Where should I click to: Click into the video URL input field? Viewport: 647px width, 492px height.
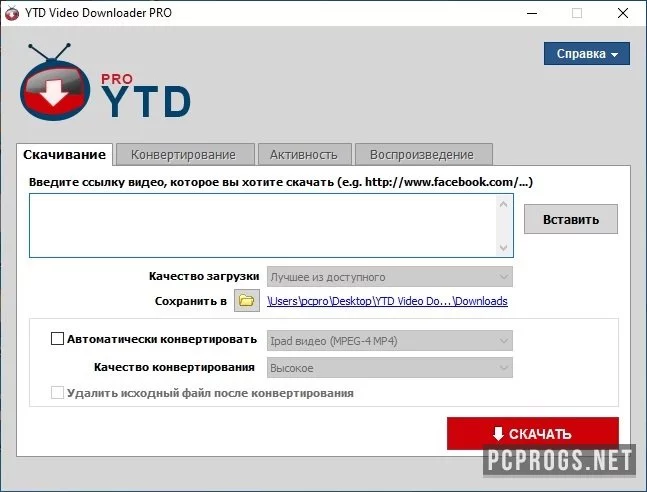(262, 226)
